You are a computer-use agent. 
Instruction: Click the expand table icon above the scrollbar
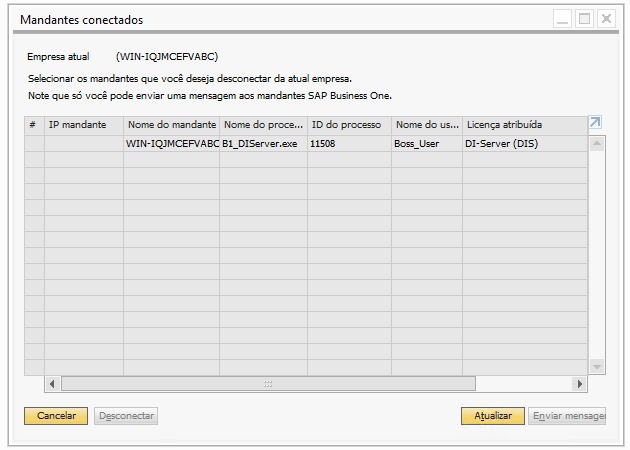click(596, 123)
